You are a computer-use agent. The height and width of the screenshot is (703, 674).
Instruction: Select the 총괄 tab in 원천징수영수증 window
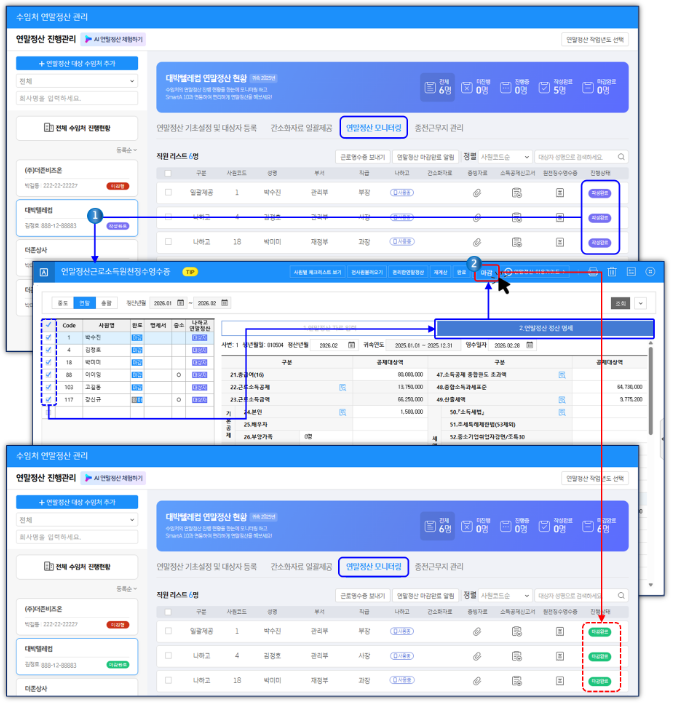tap(106, 303)
